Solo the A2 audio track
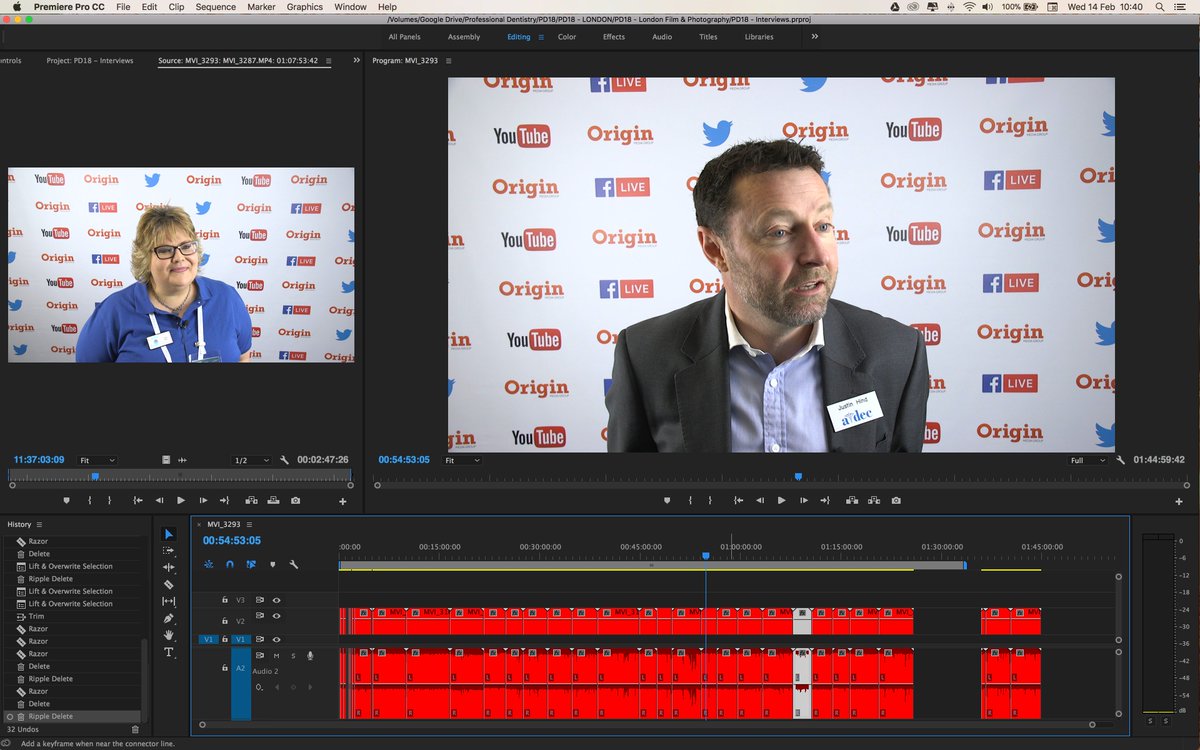The image size is (1200, 750). pyautogui.click(x=293, y=656)
